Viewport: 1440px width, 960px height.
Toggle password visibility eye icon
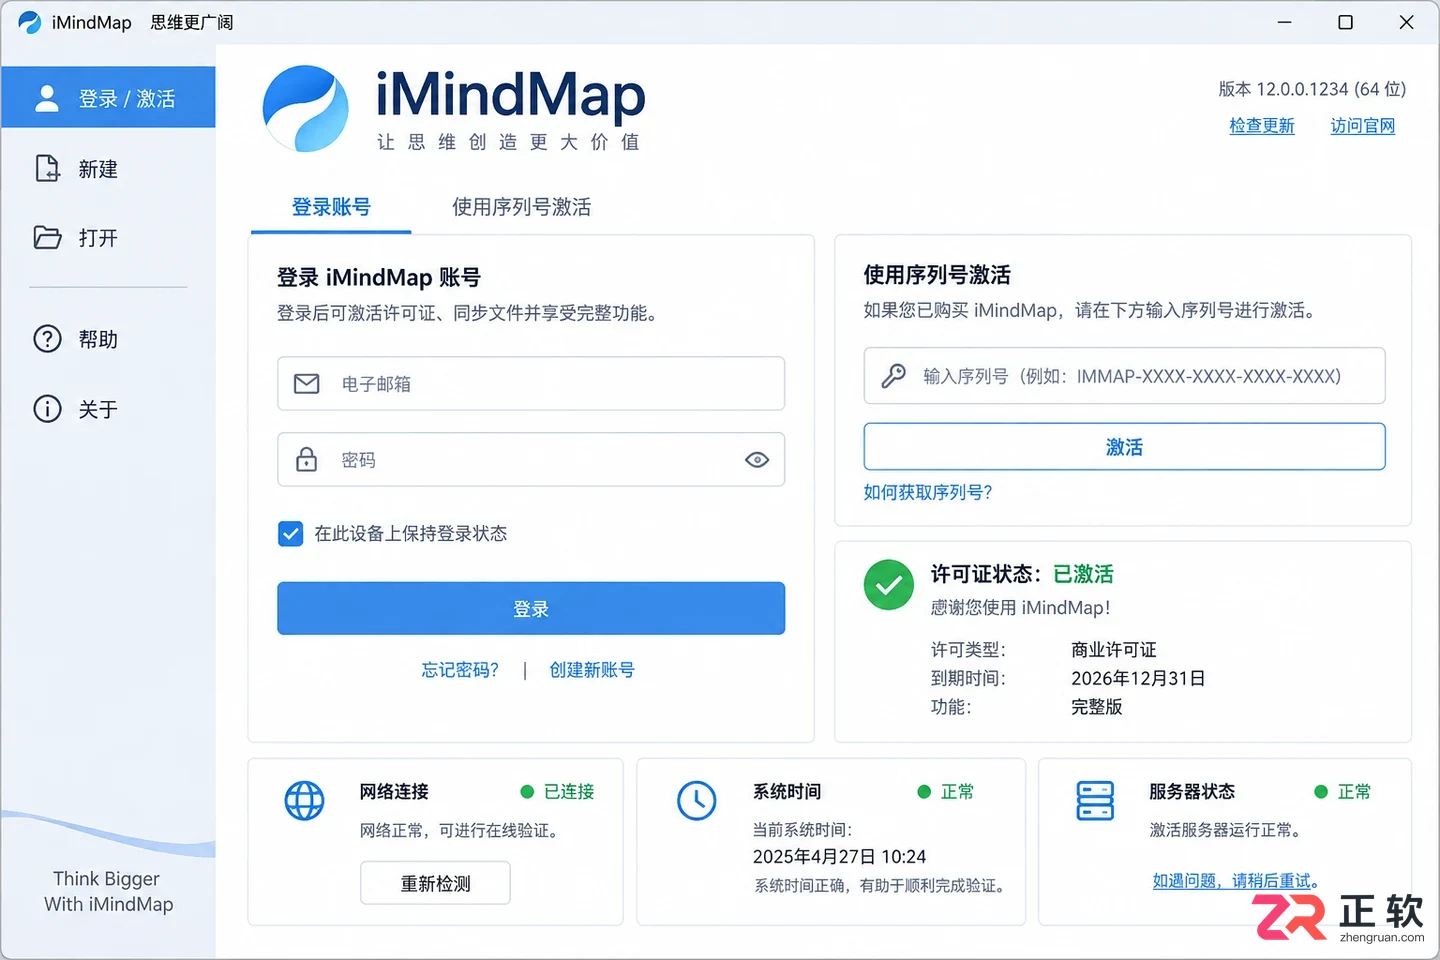click(757, 460)
